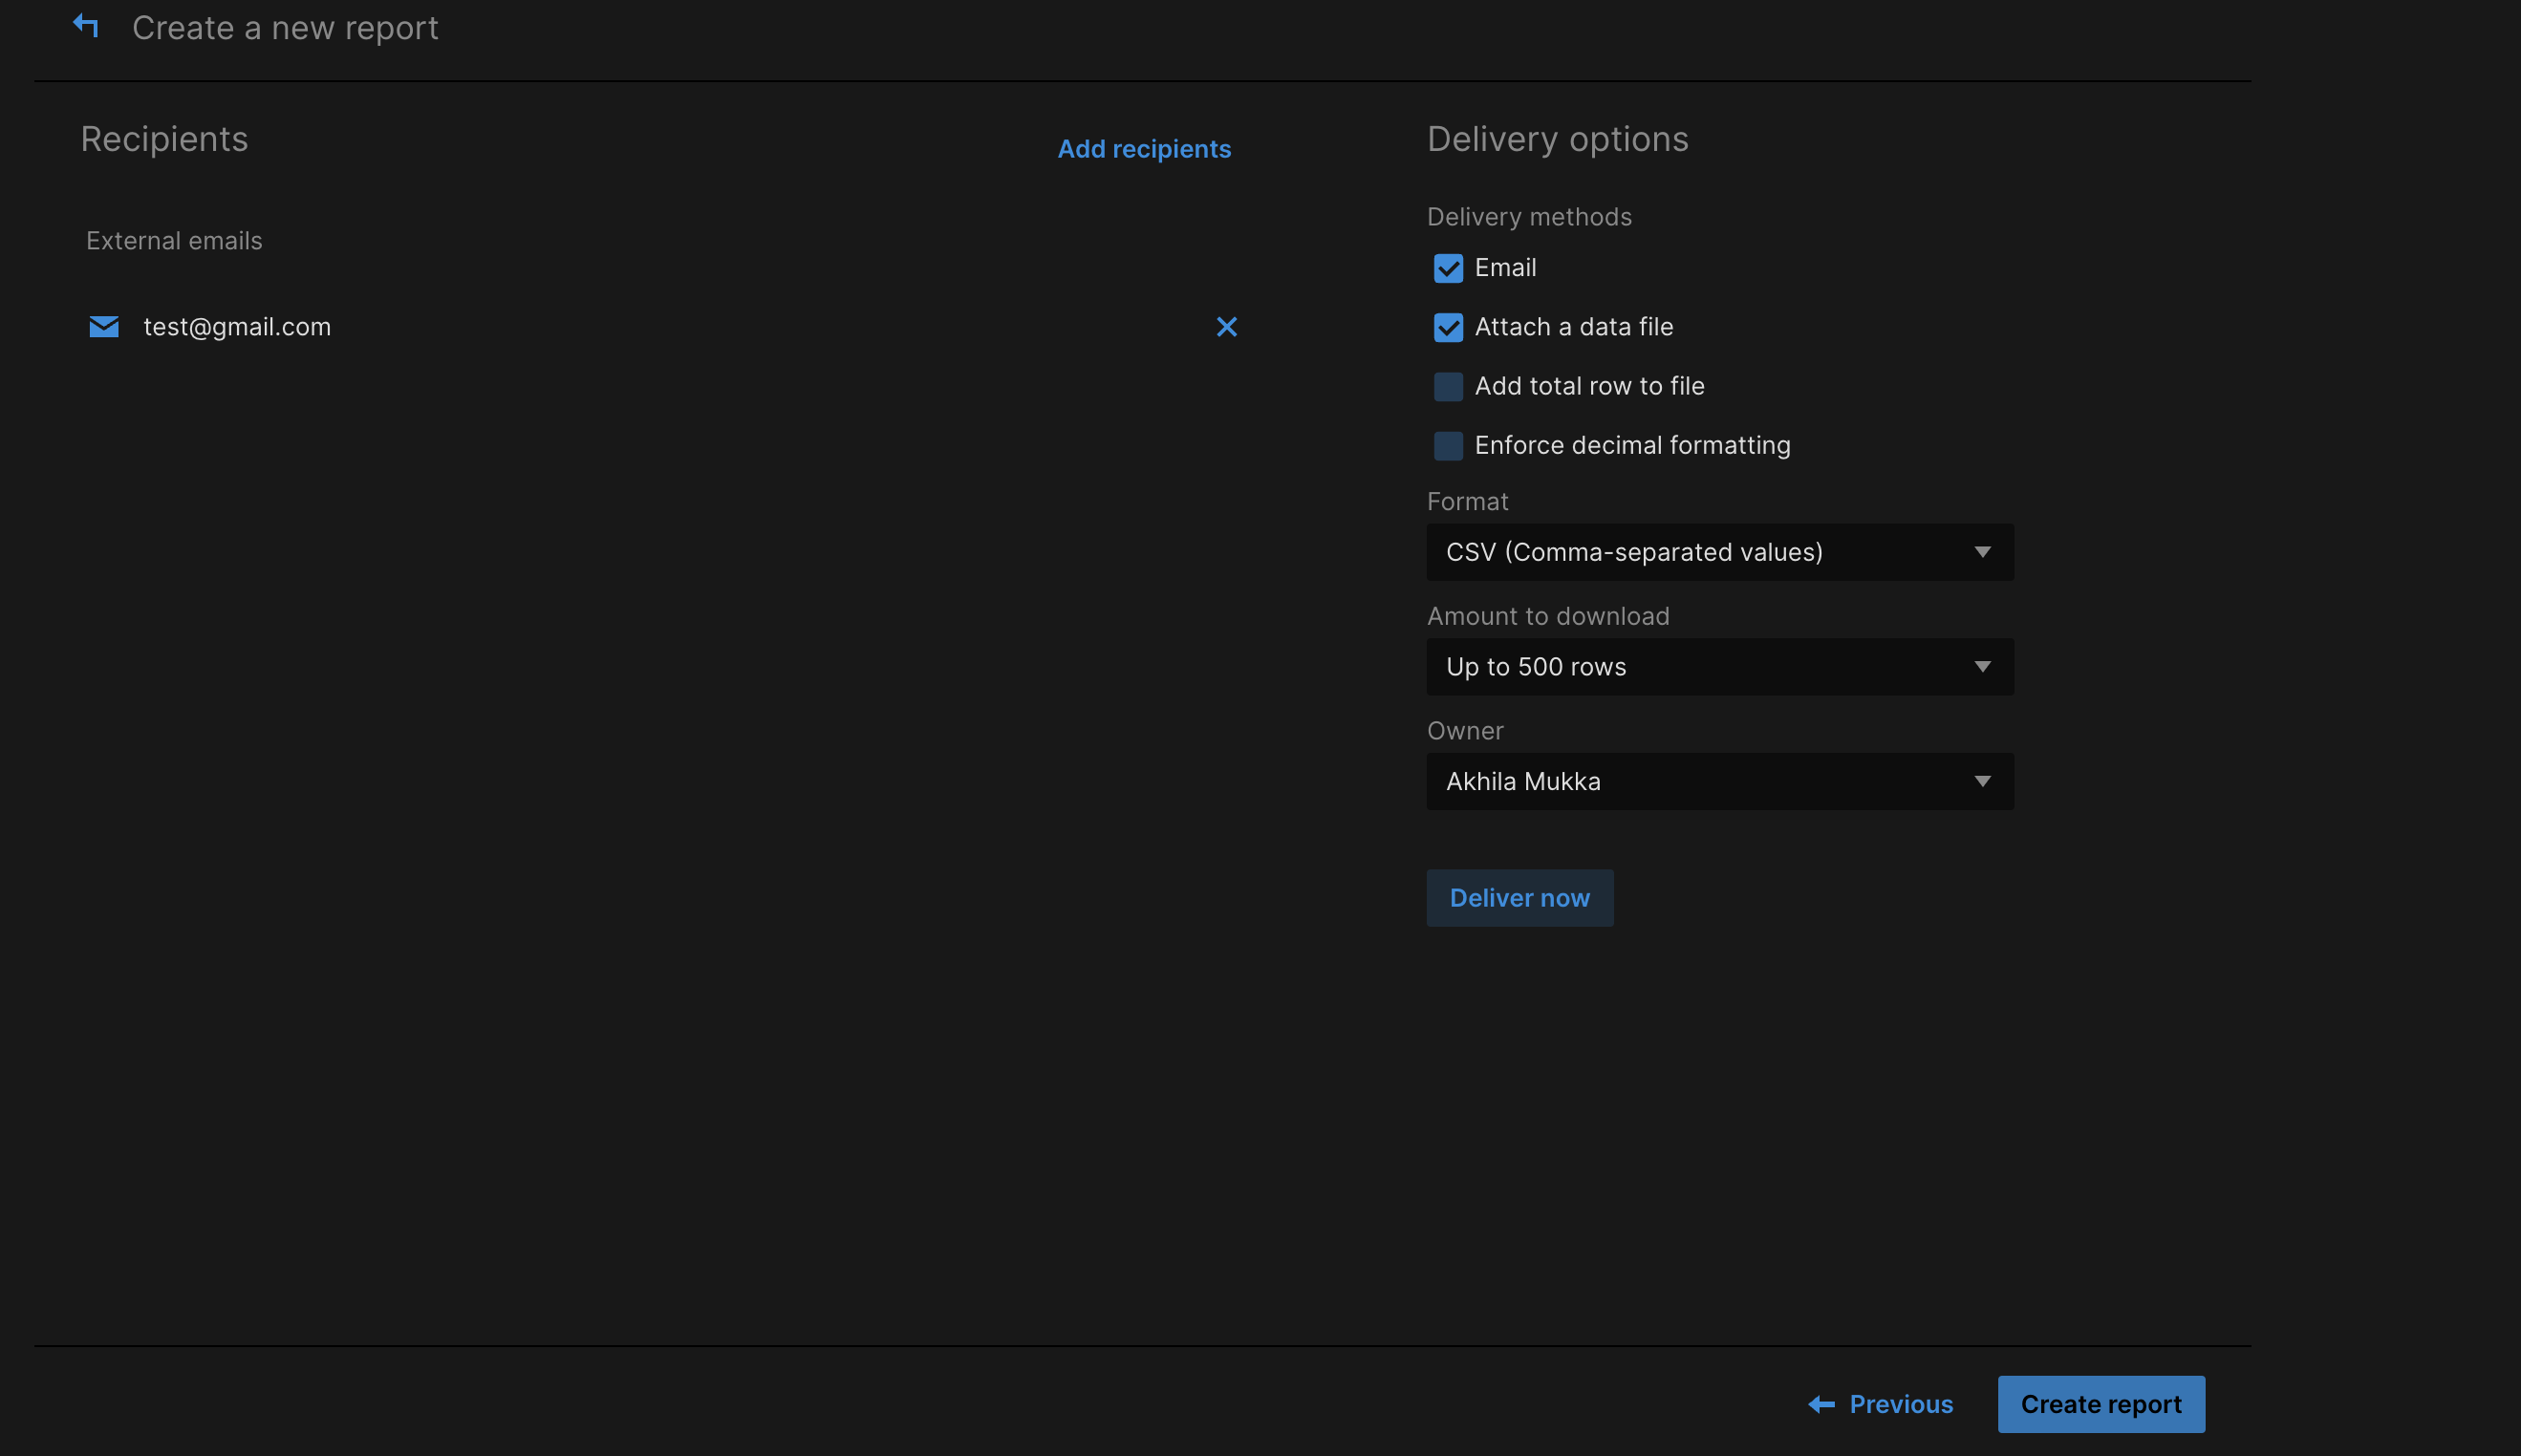Click the left arrow icon before Previous
2521x1456 pixels.
pos(1821,1404)
